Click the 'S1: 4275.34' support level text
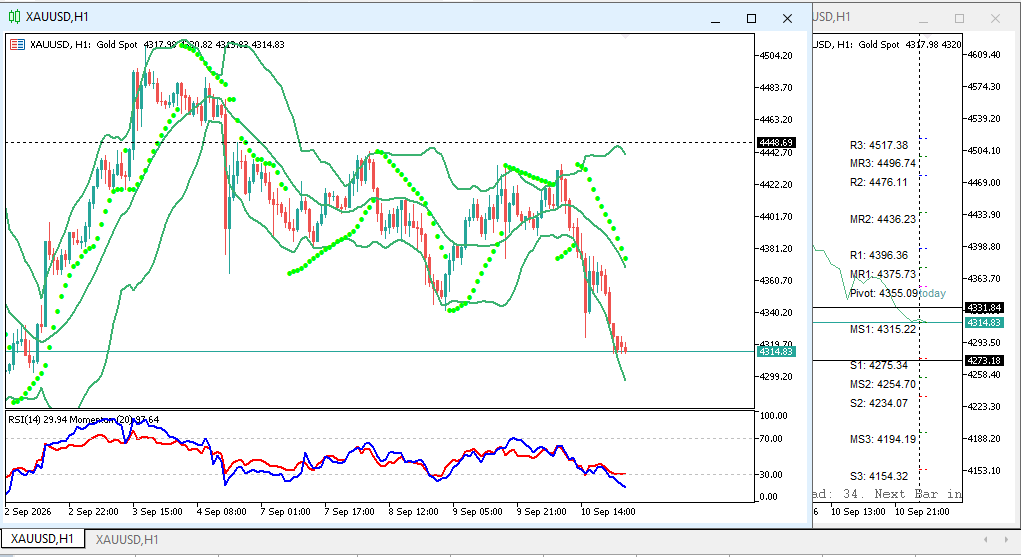 coord(879,365)
